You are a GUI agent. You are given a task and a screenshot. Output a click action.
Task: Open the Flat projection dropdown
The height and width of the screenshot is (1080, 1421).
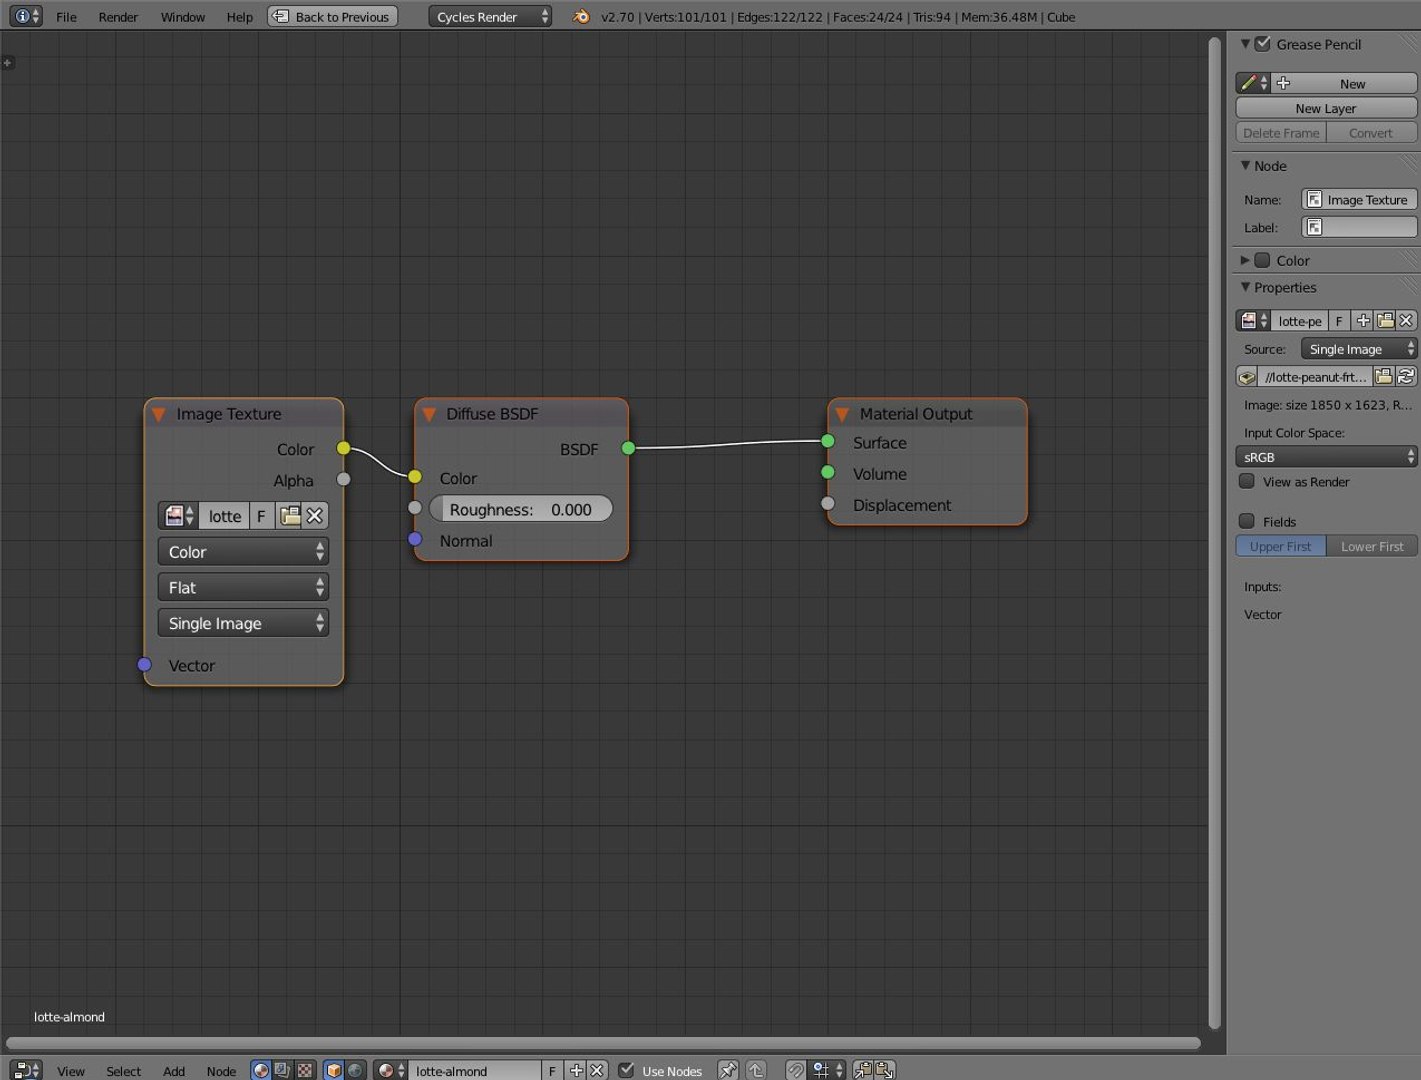point(243,588)
